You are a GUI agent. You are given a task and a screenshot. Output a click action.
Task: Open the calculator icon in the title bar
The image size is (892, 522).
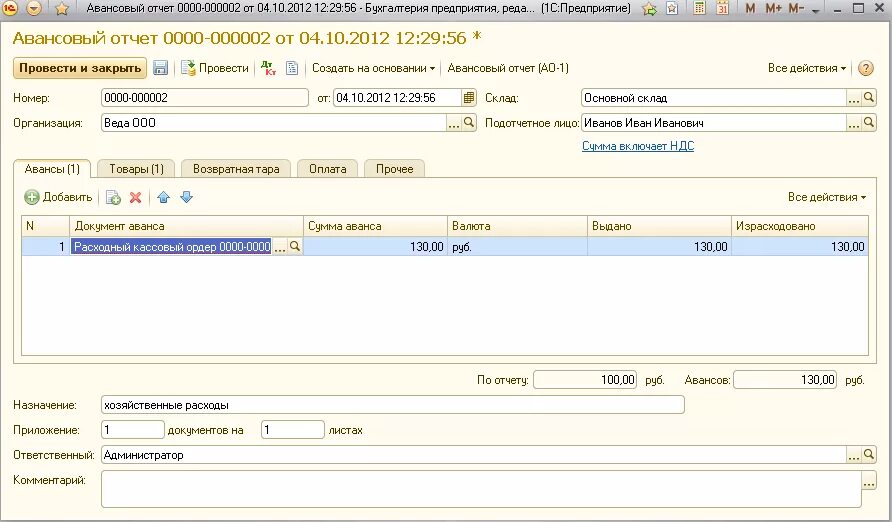click(700, 8)
